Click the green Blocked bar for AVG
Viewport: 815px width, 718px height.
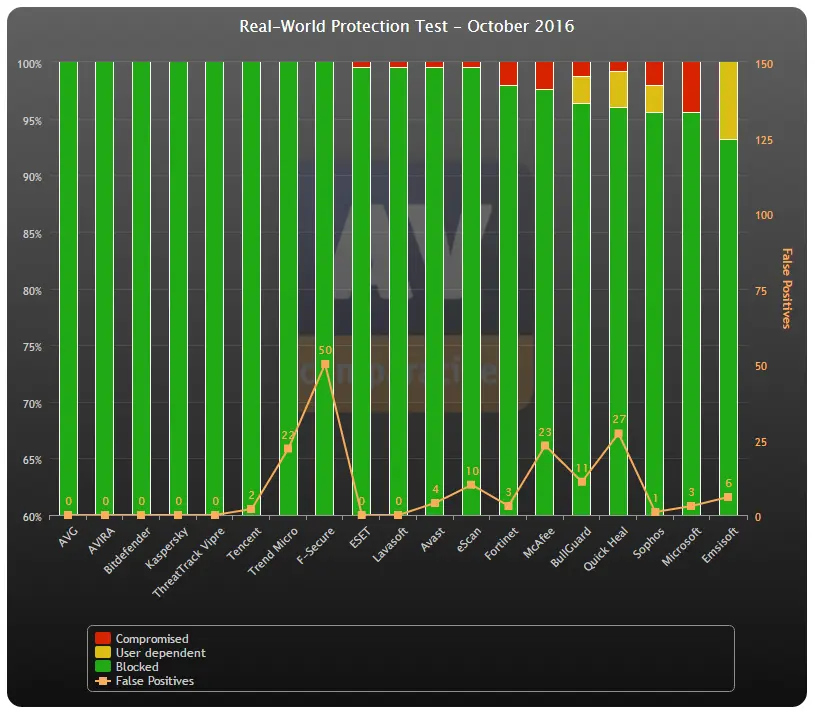tap(68, 289)
